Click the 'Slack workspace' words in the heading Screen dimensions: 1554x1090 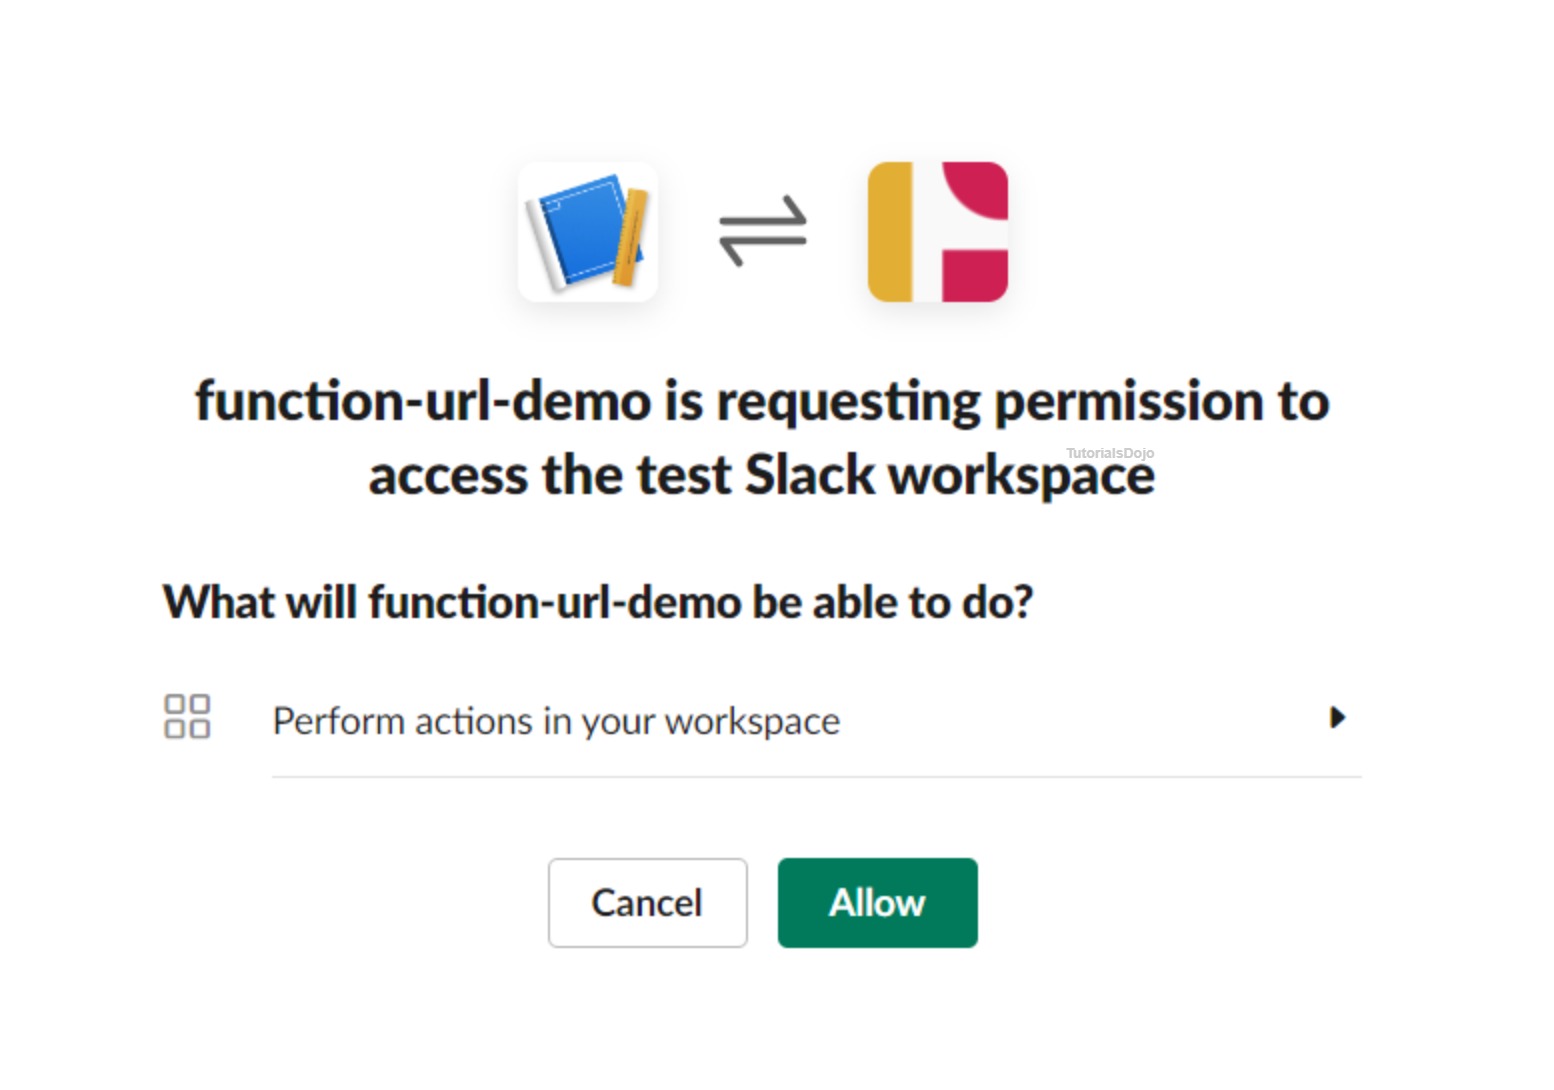pos(950,475)
